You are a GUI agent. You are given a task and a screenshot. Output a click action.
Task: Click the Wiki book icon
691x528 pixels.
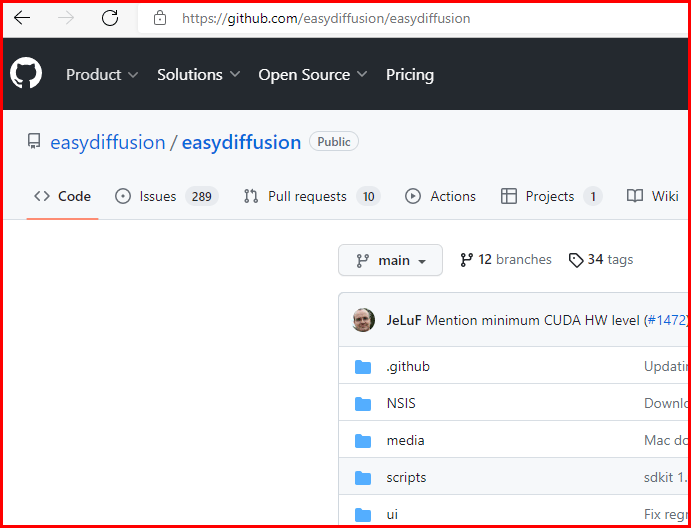pos(635,196)
